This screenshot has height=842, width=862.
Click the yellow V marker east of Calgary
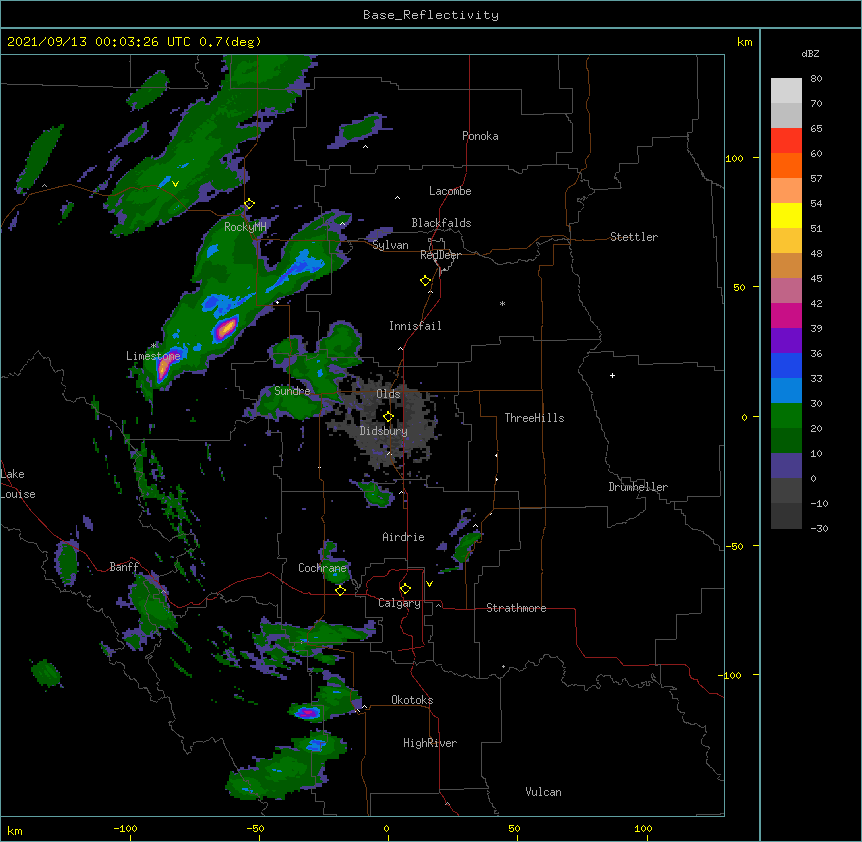click(429, 584)
